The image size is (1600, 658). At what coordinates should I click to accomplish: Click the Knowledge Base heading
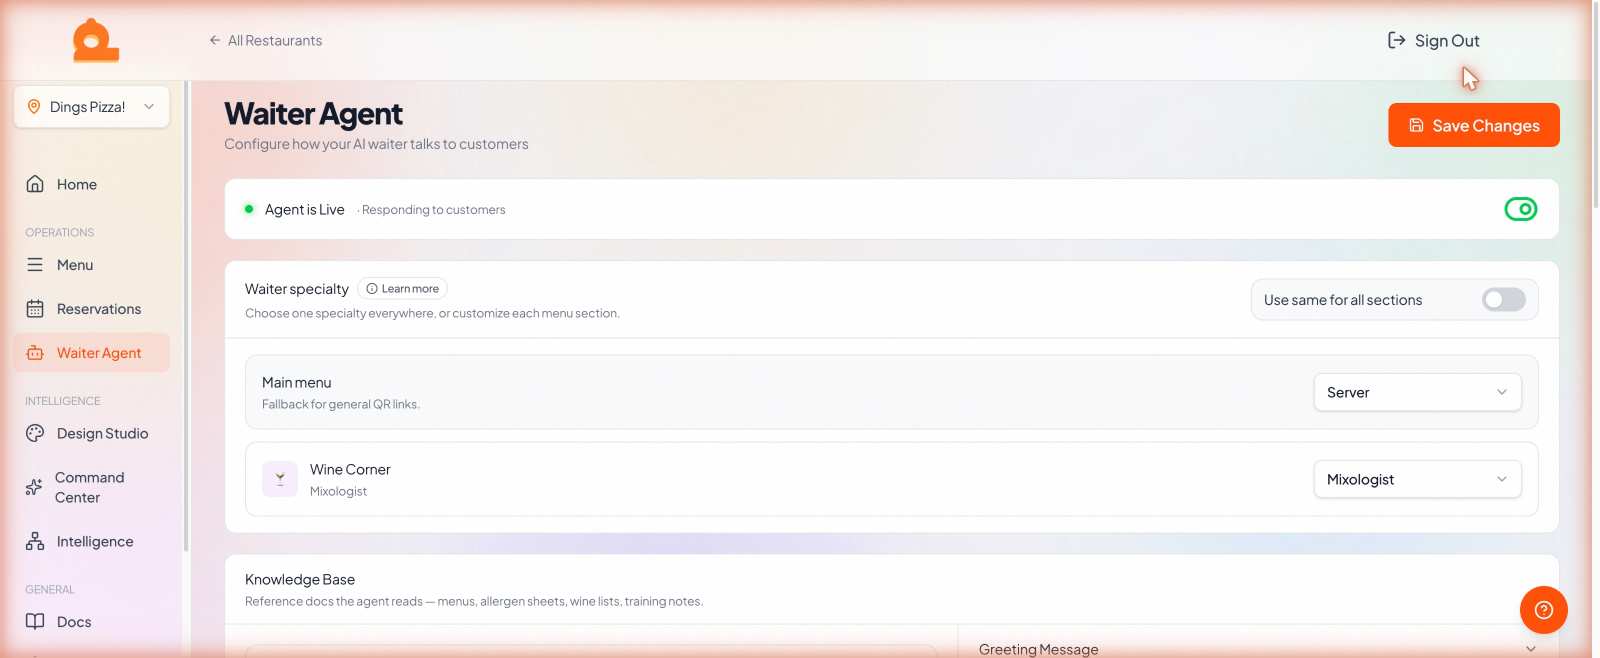[300, 579]
